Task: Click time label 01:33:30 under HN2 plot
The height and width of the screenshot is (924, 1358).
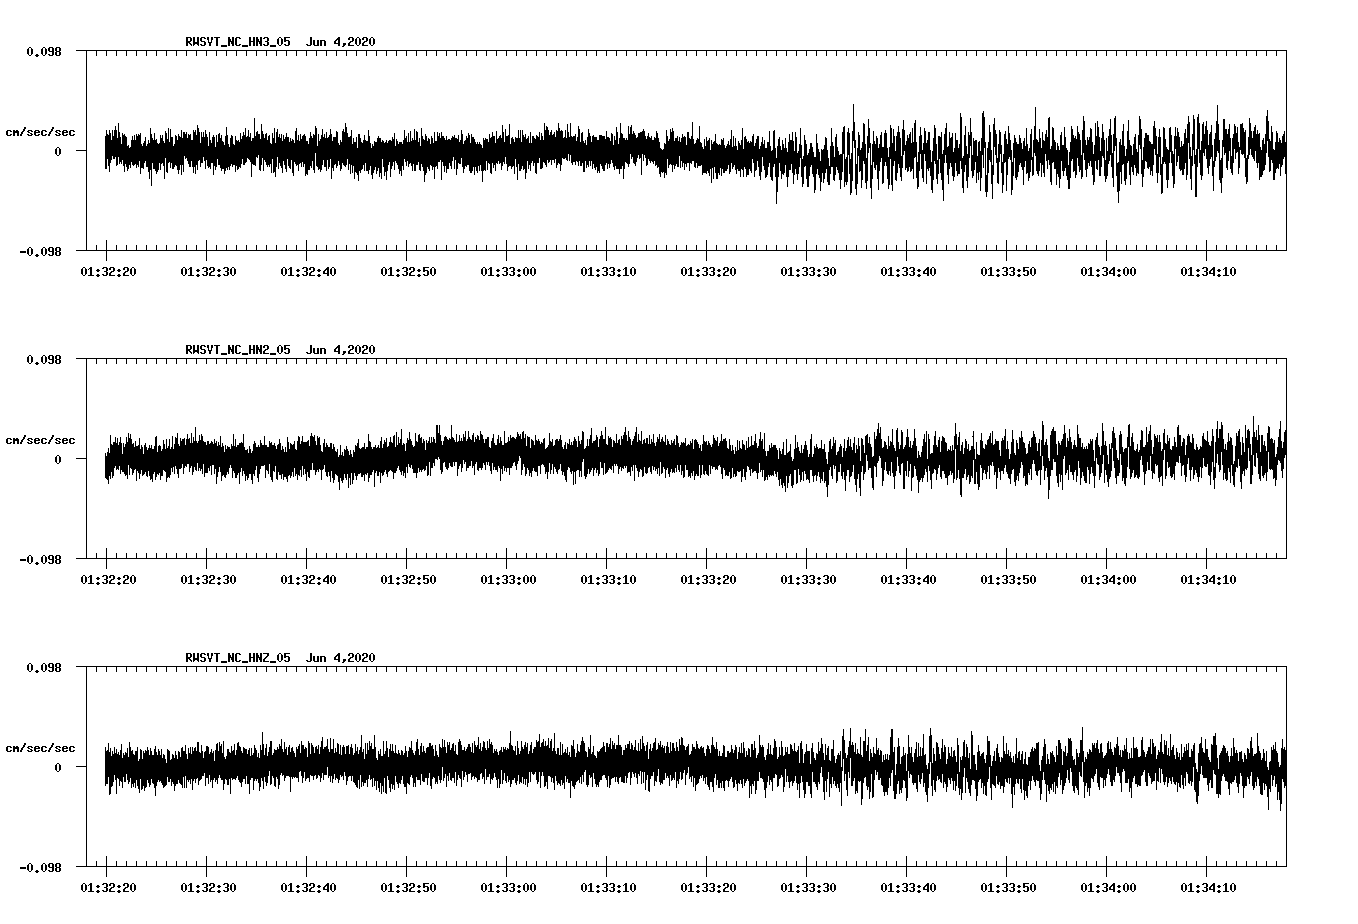Action: coord(808,580)
